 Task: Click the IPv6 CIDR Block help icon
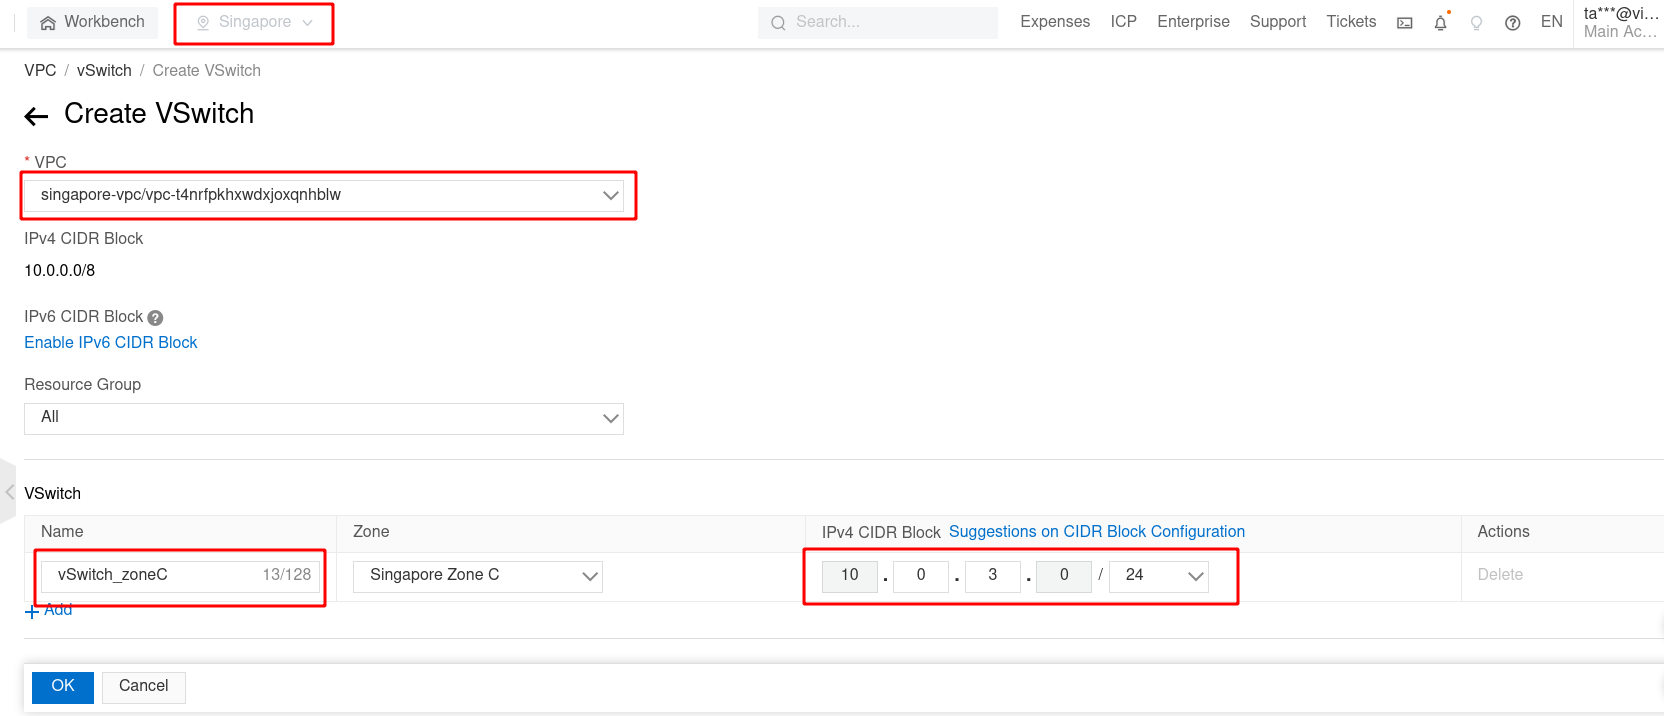155,318
